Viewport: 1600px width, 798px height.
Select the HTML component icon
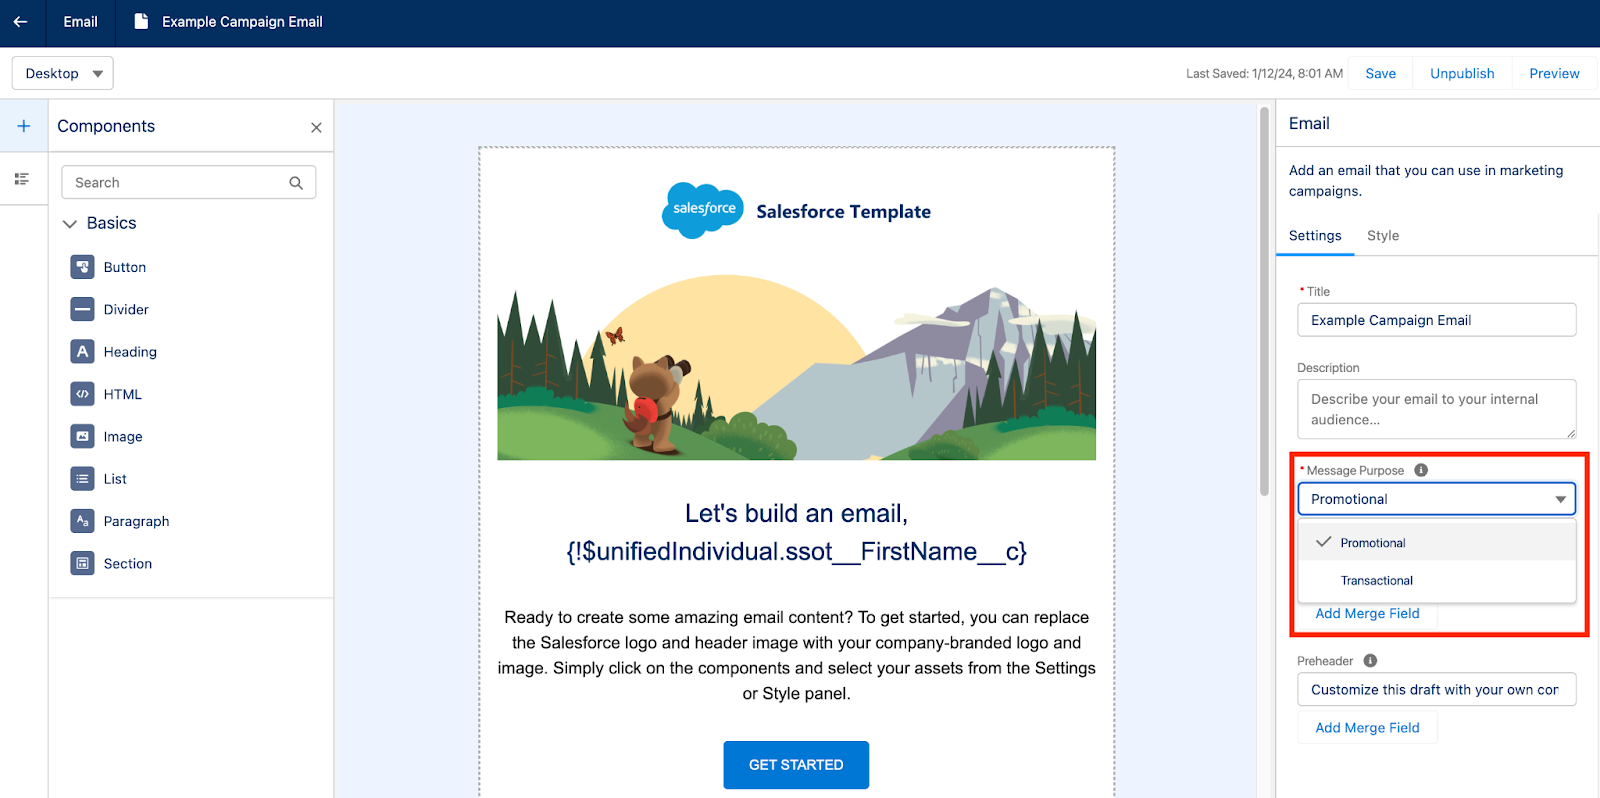(x=82, y=394)
